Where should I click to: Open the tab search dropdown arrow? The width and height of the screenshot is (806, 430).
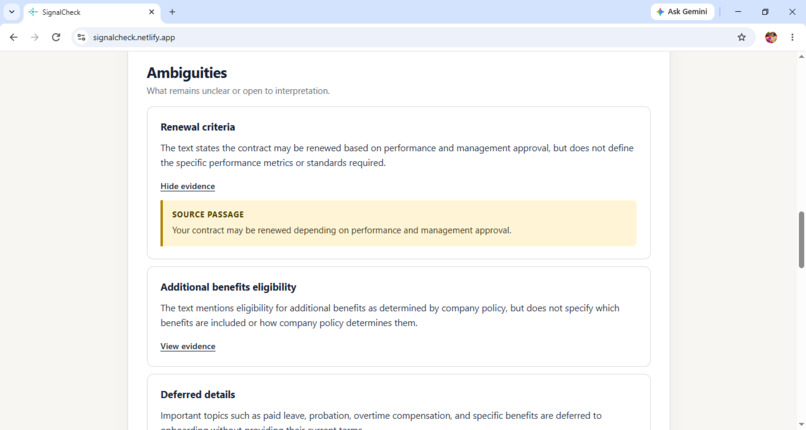(11, 12)
